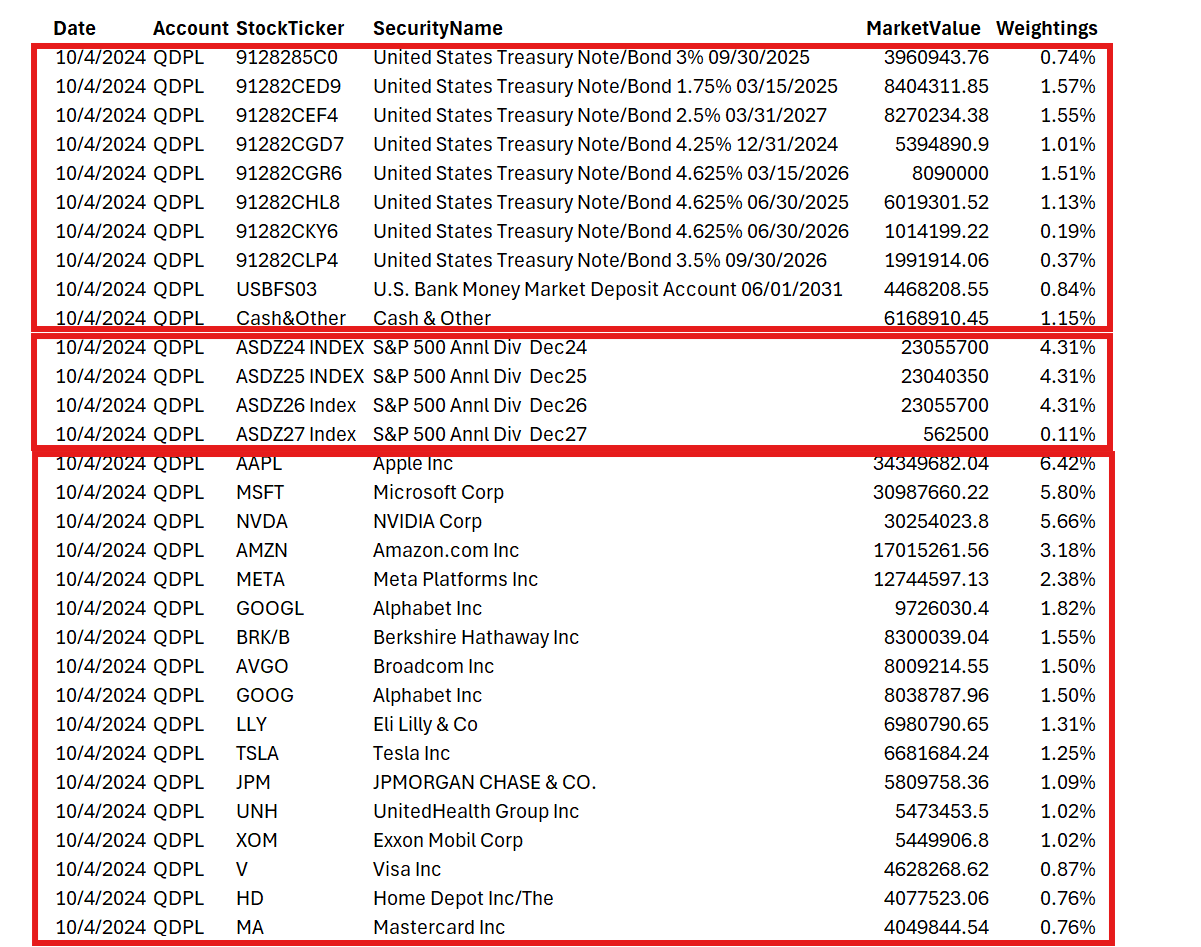
Task: Select the 91282CGR6 treasury ticker cell
Action: tap(287, 173)
